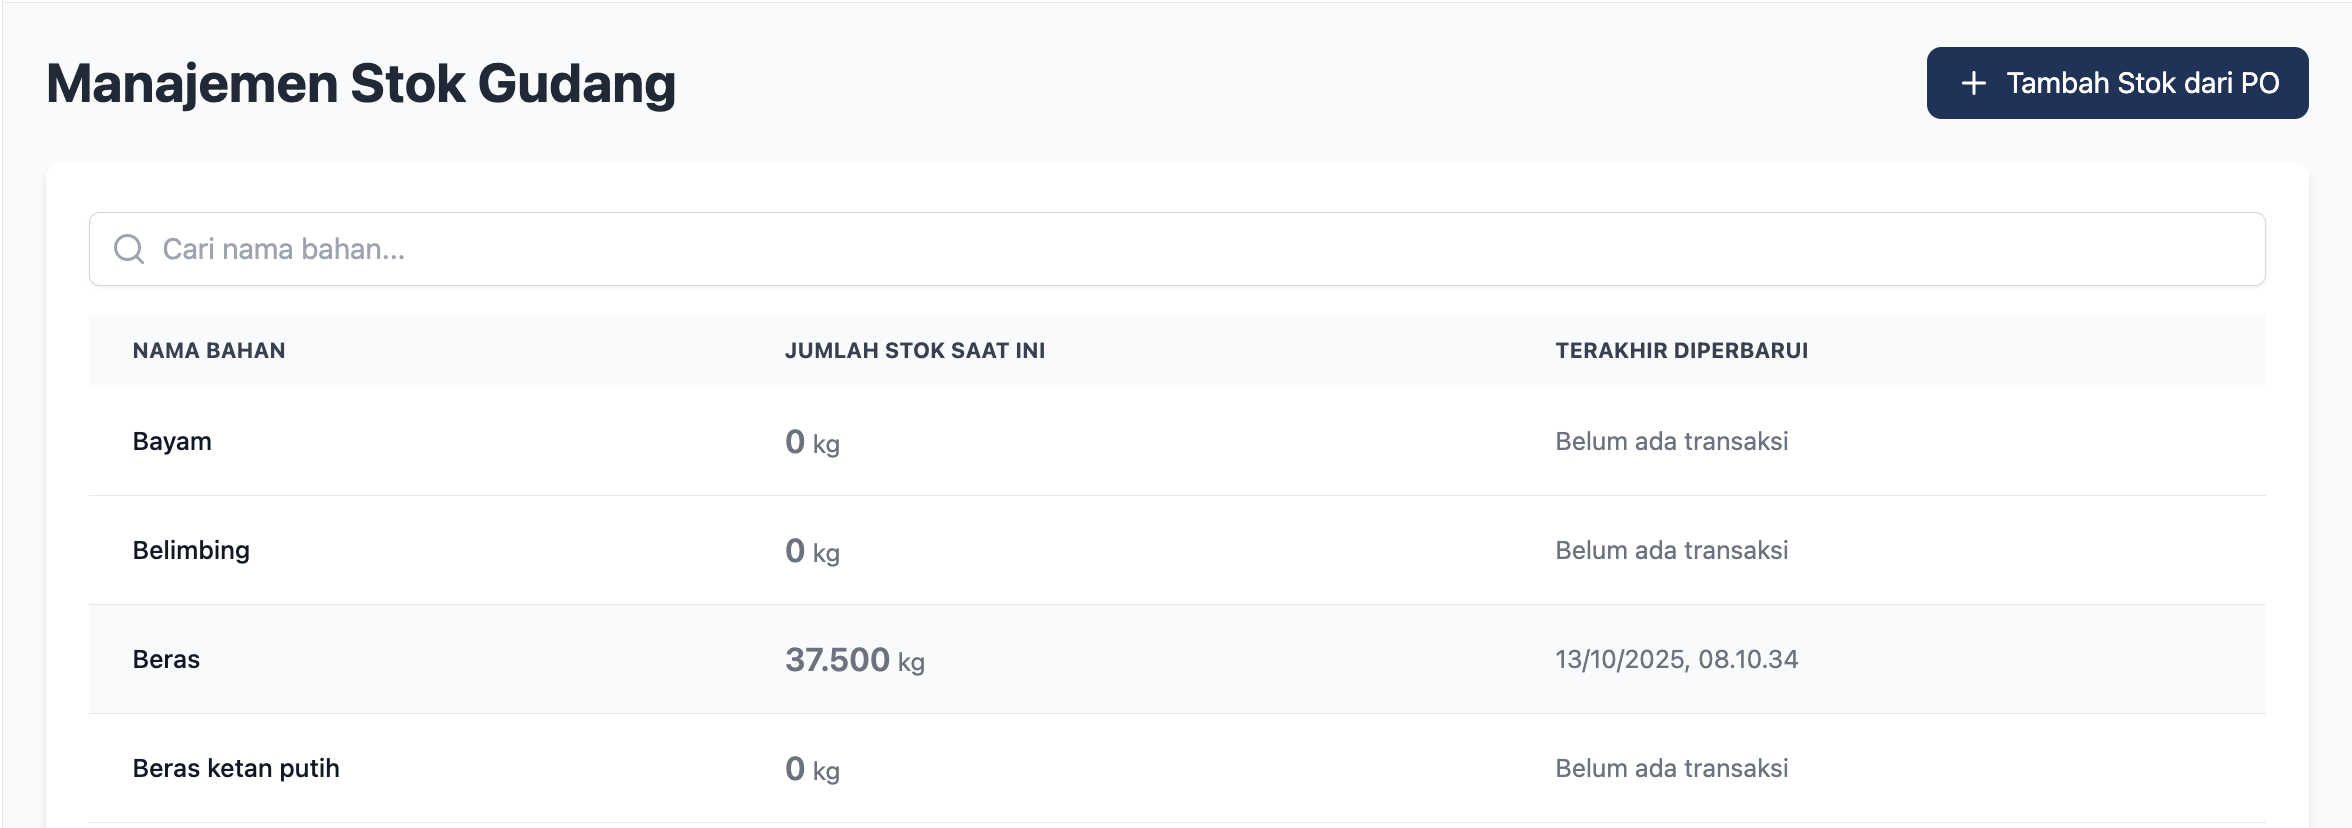2352x828 pixels.
Task: Click the magnifier icon in search bar
Action: [x=129, y=249]
